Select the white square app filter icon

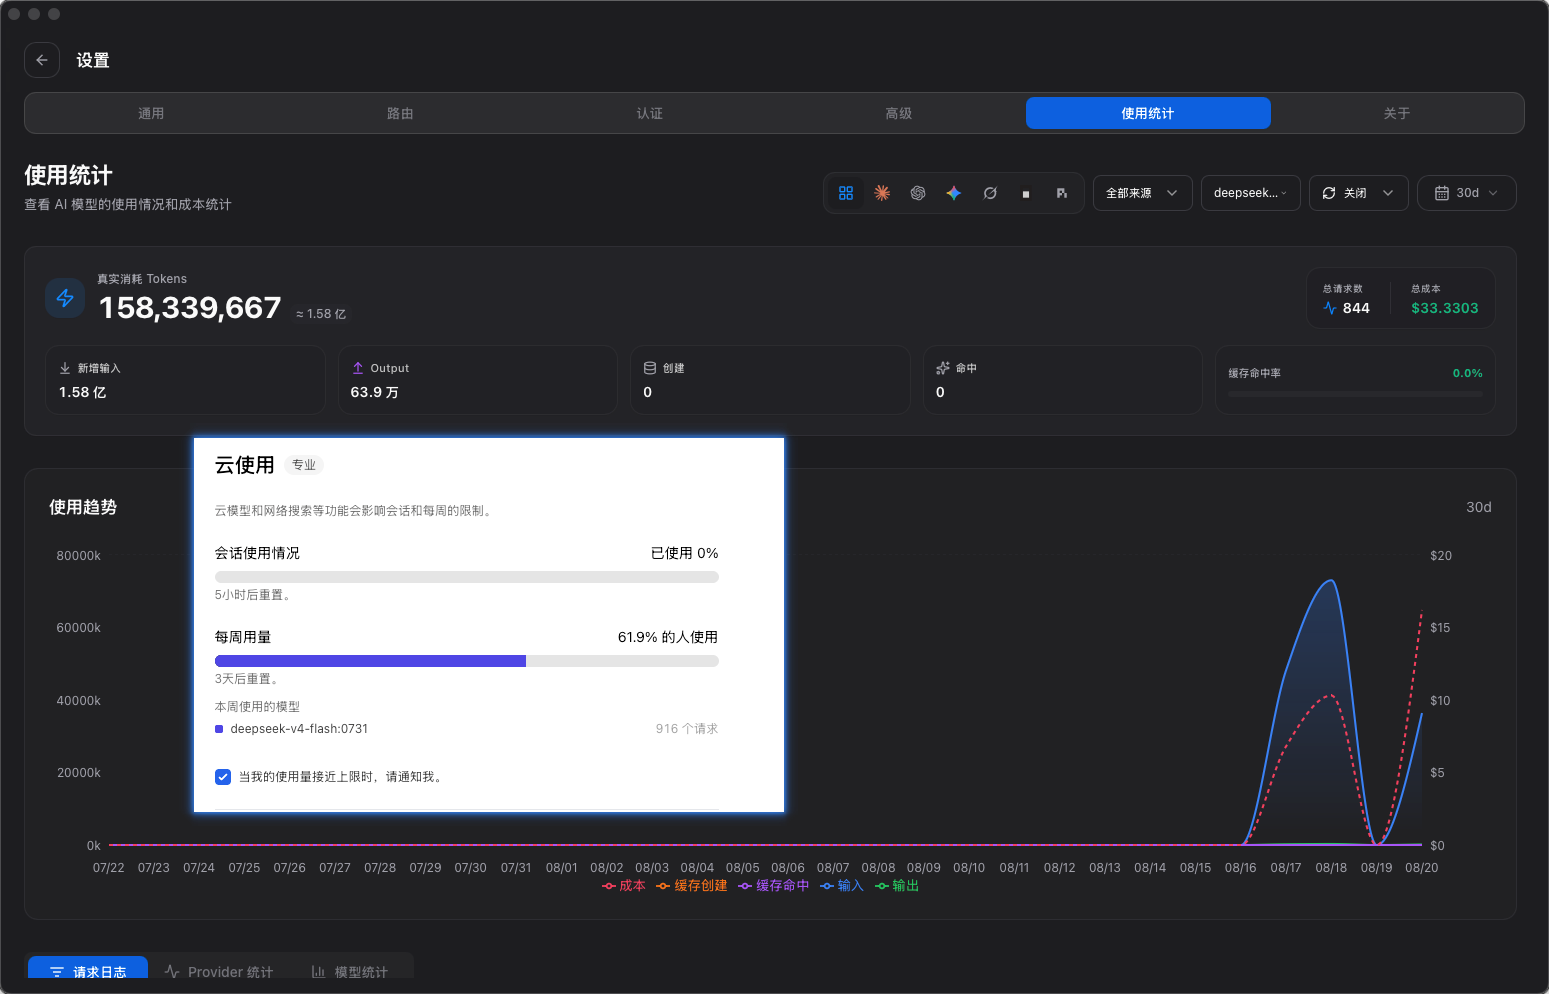1026,193
